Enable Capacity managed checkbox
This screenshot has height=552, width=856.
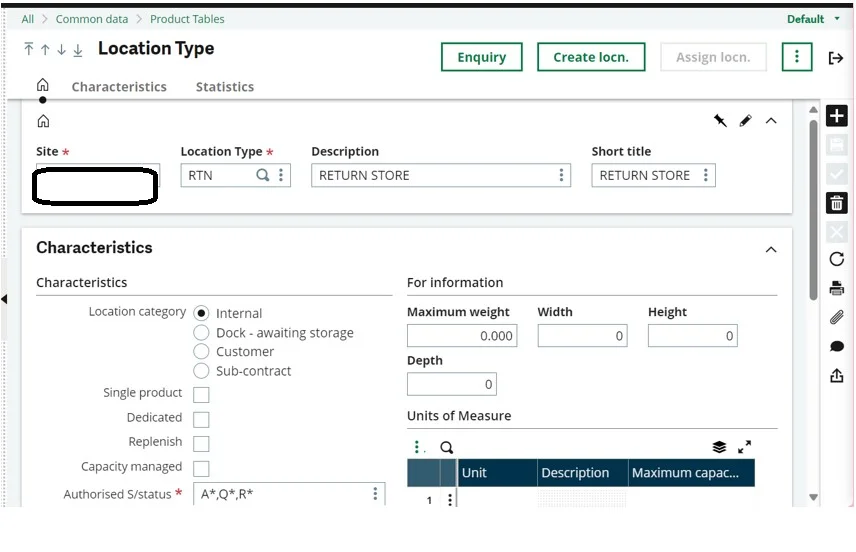click(201, 468)
